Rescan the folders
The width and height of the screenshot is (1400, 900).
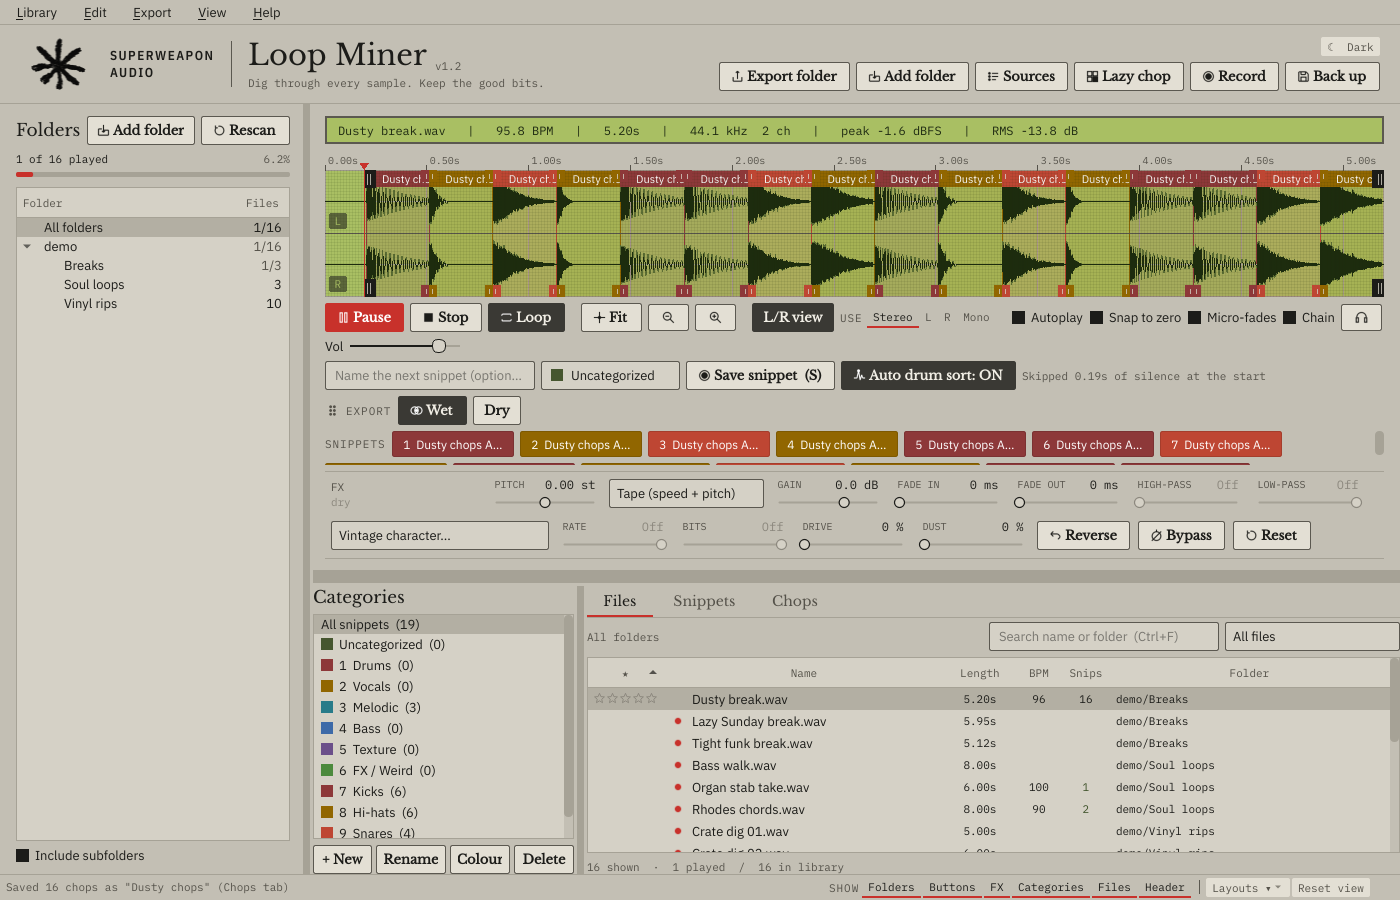click(x=245, y=130)
